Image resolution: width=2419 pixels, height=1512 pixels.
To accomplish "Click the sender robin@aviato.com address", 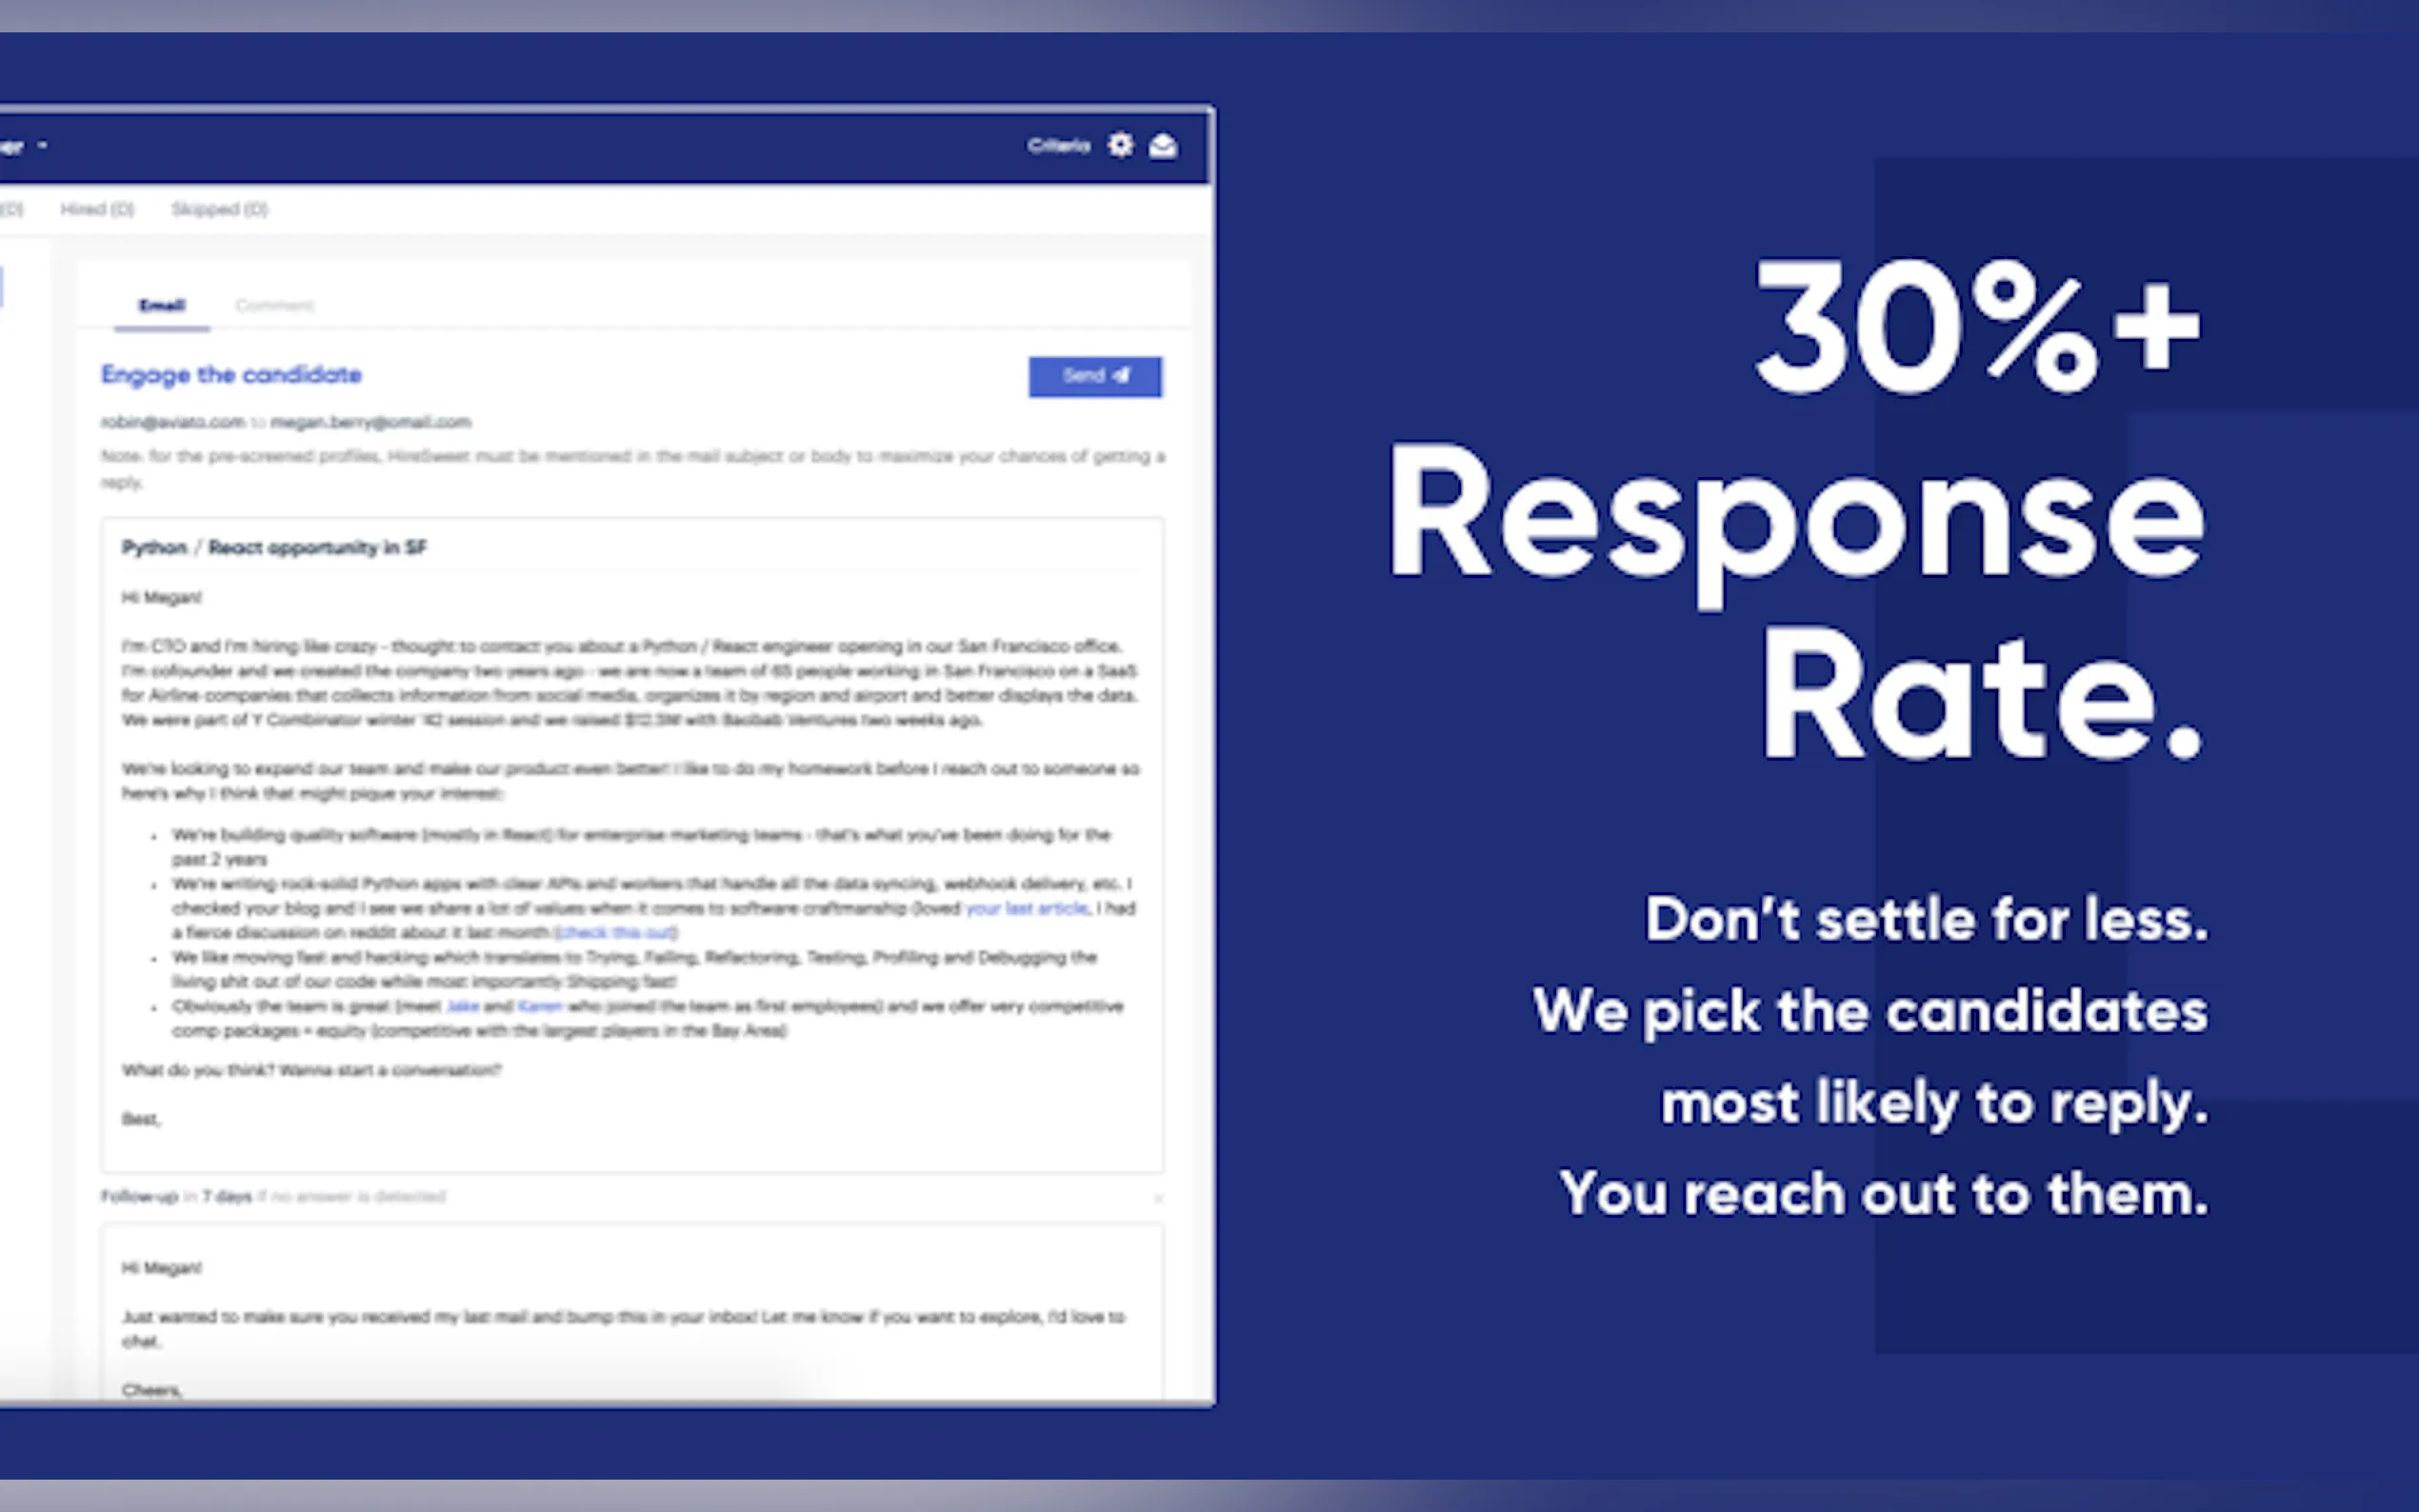I will click(173, 422).
